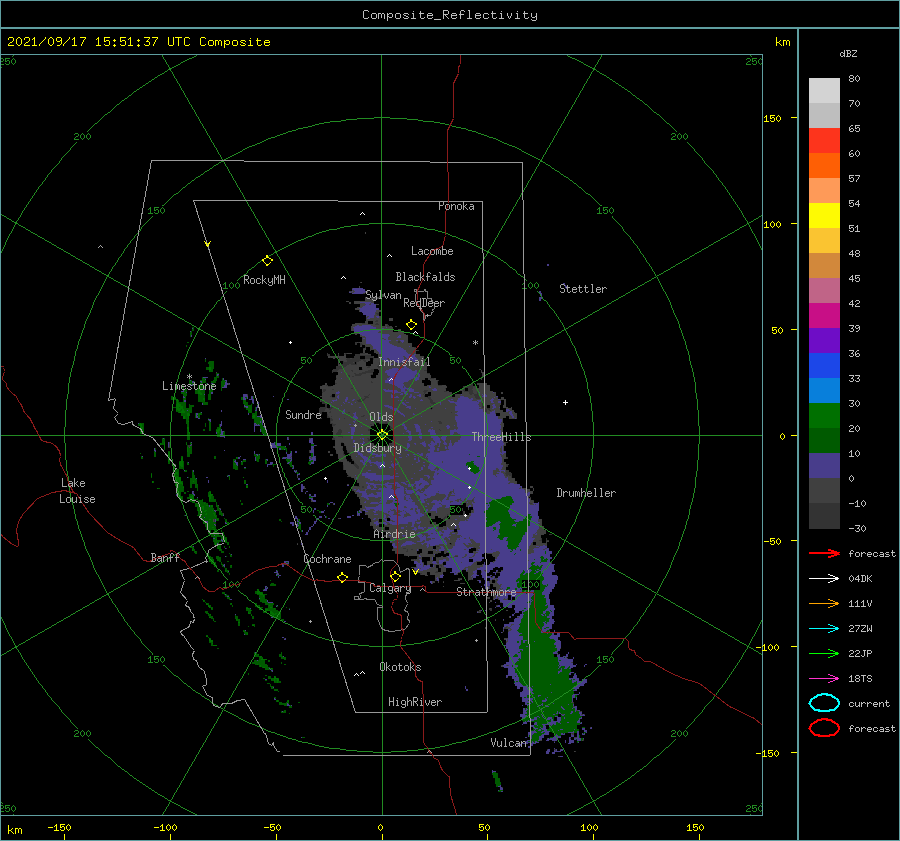The width and height of the screenshot is (900, 841).
Task: Click the Stettler city label
Action: [x=583, y=289]
